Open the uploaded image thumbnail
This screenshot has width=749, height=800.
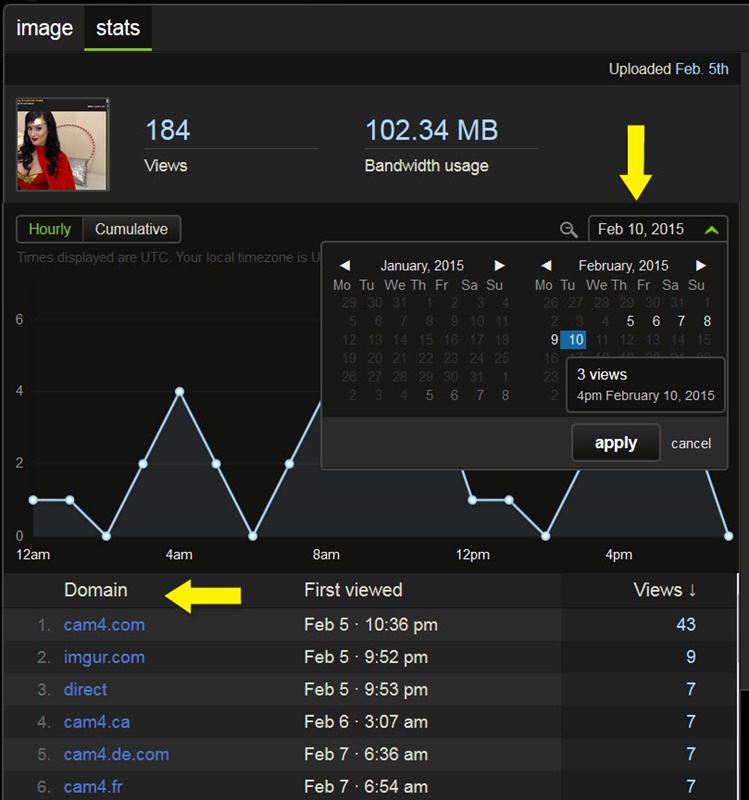[63, 144]
